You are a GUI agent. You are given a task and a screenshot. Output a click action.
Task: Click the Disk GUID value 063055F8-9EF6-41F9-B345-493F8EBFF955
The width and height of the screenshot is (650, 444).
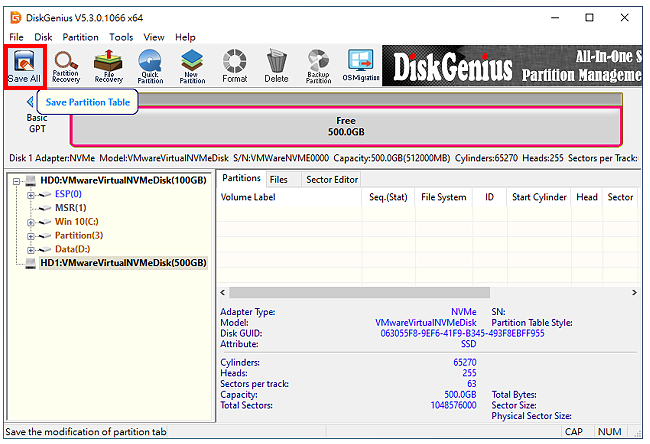(x=463, y=334)
